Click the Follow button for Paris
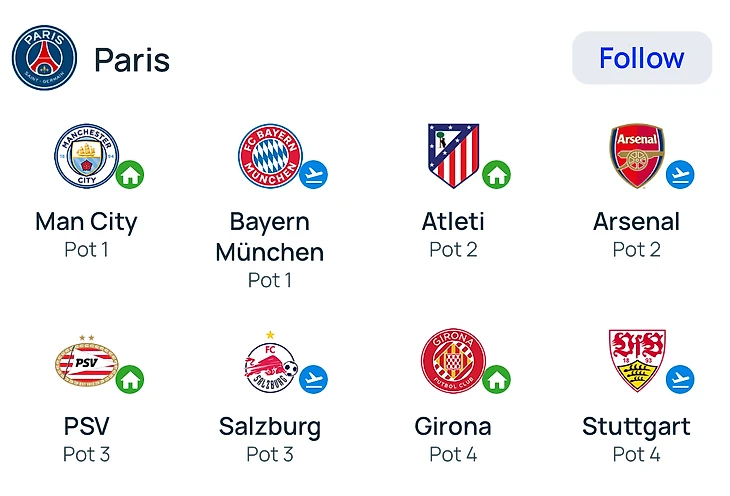Screen dimensions: 730x496 pos(642,58)
